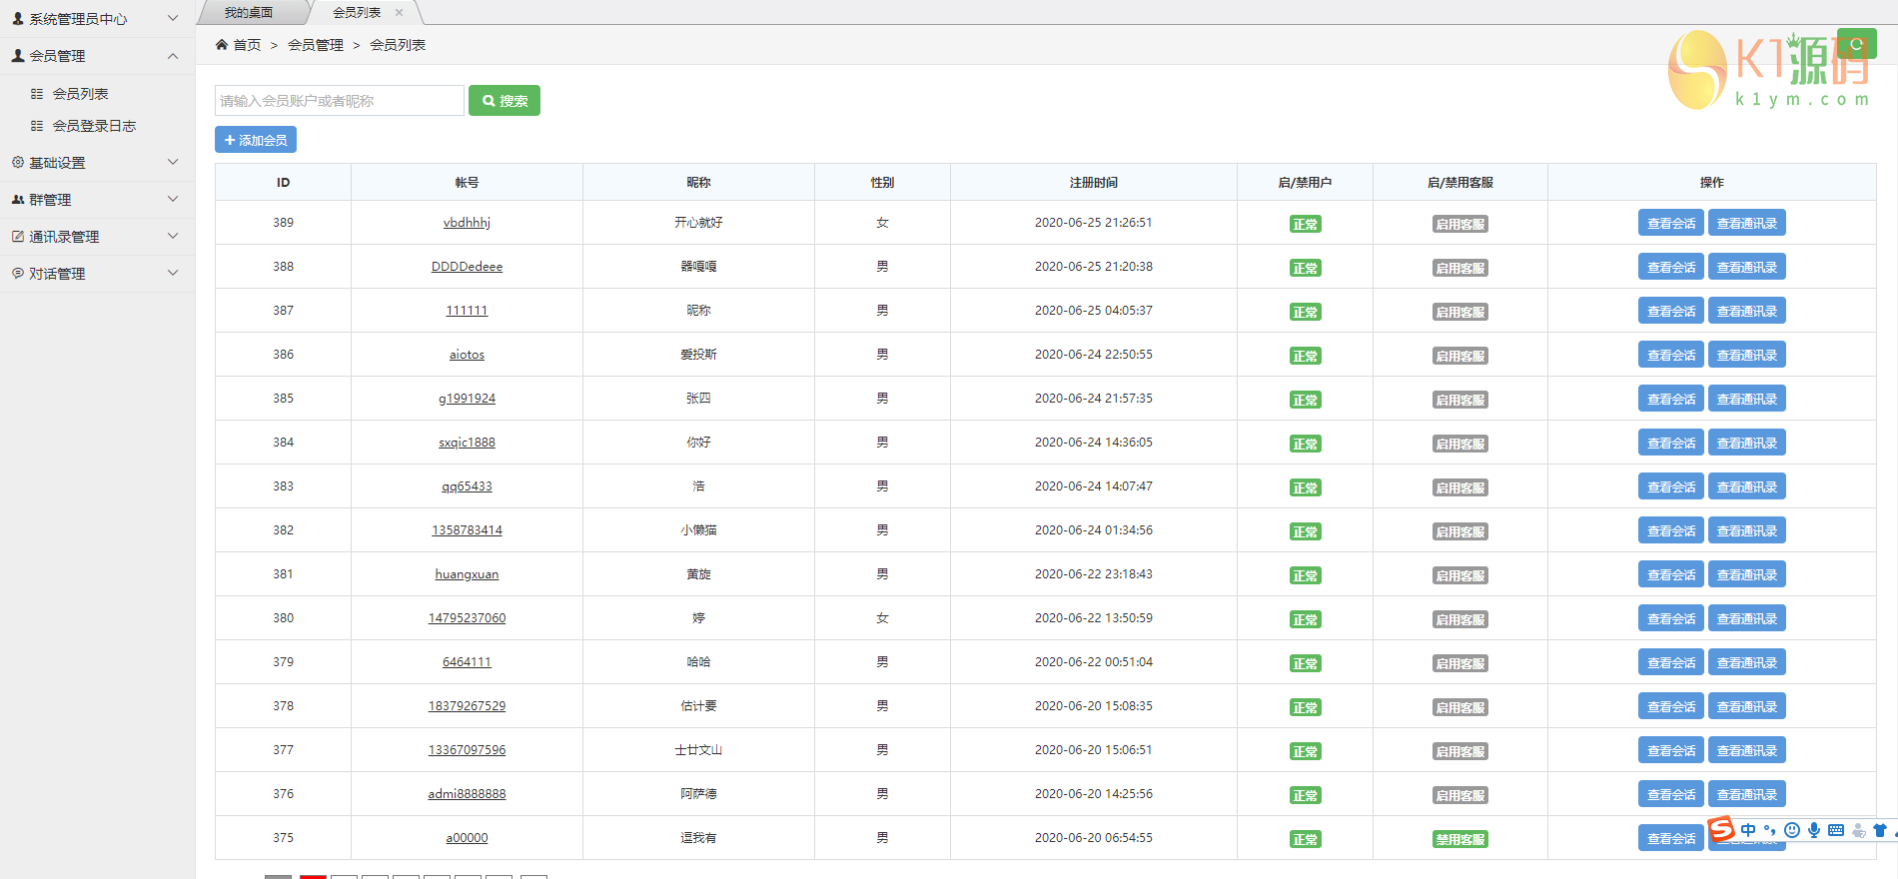Toggle 启用客服 for user DDDDedeee
Screen dimensions: 1898x879
point(1460,268)
